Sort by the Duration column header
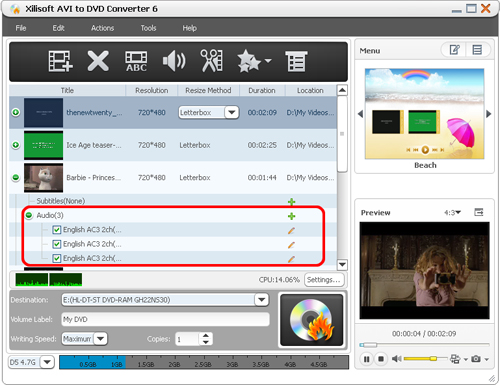500x385 pixels. tap(262, 90)
